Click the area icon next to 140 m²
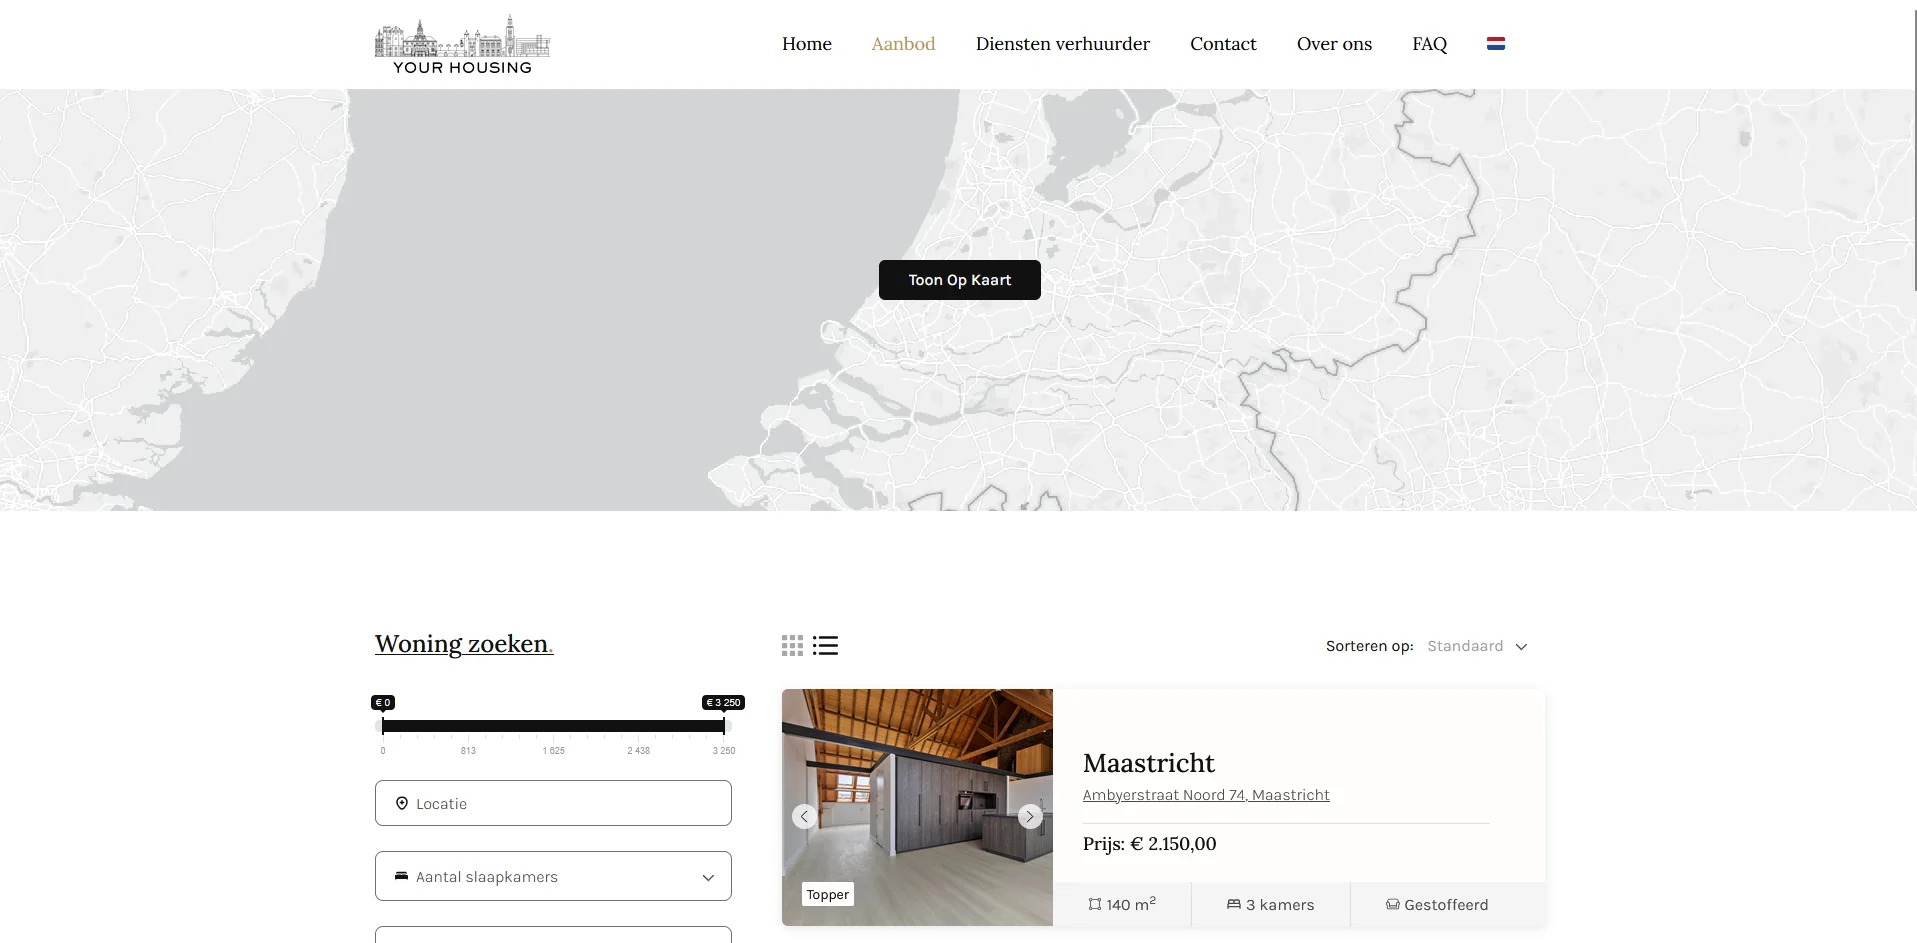The image size is (1917, 943). pyautogui.click(x=1095, y=904)
